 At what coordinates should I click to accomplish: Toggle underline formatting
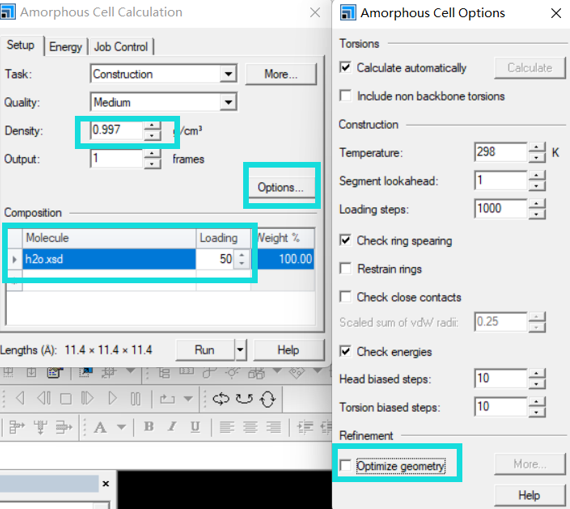[195, 427]
